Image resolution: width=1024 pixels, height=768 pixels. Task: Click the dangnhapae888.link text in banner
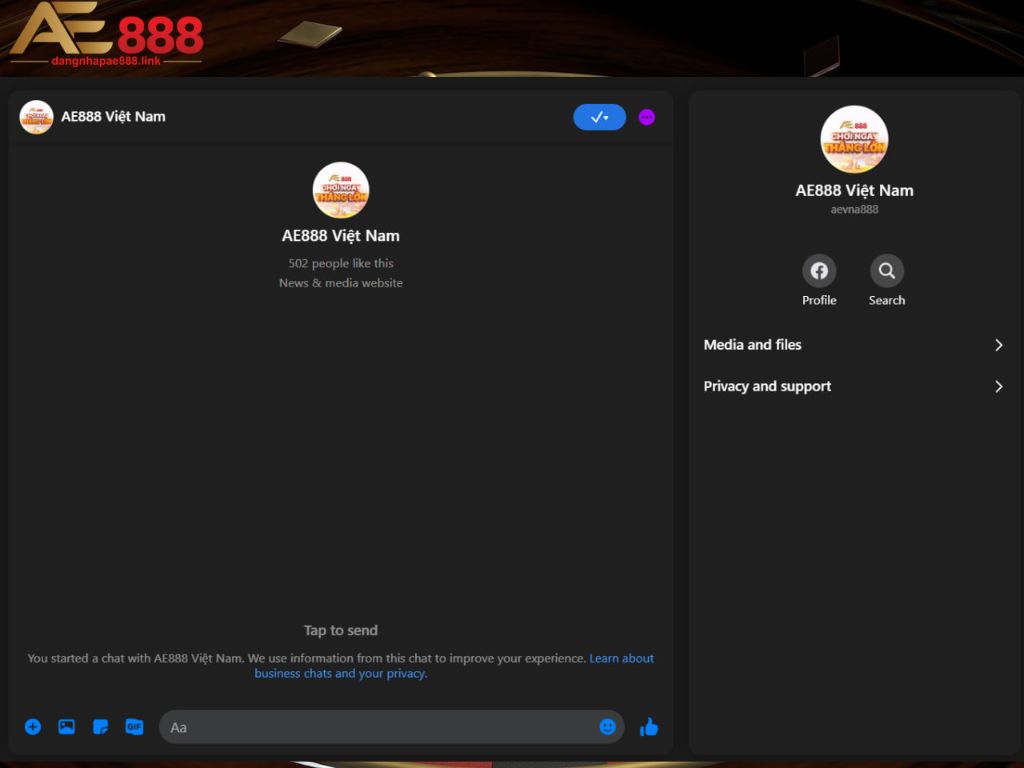[x=106, y=61]
